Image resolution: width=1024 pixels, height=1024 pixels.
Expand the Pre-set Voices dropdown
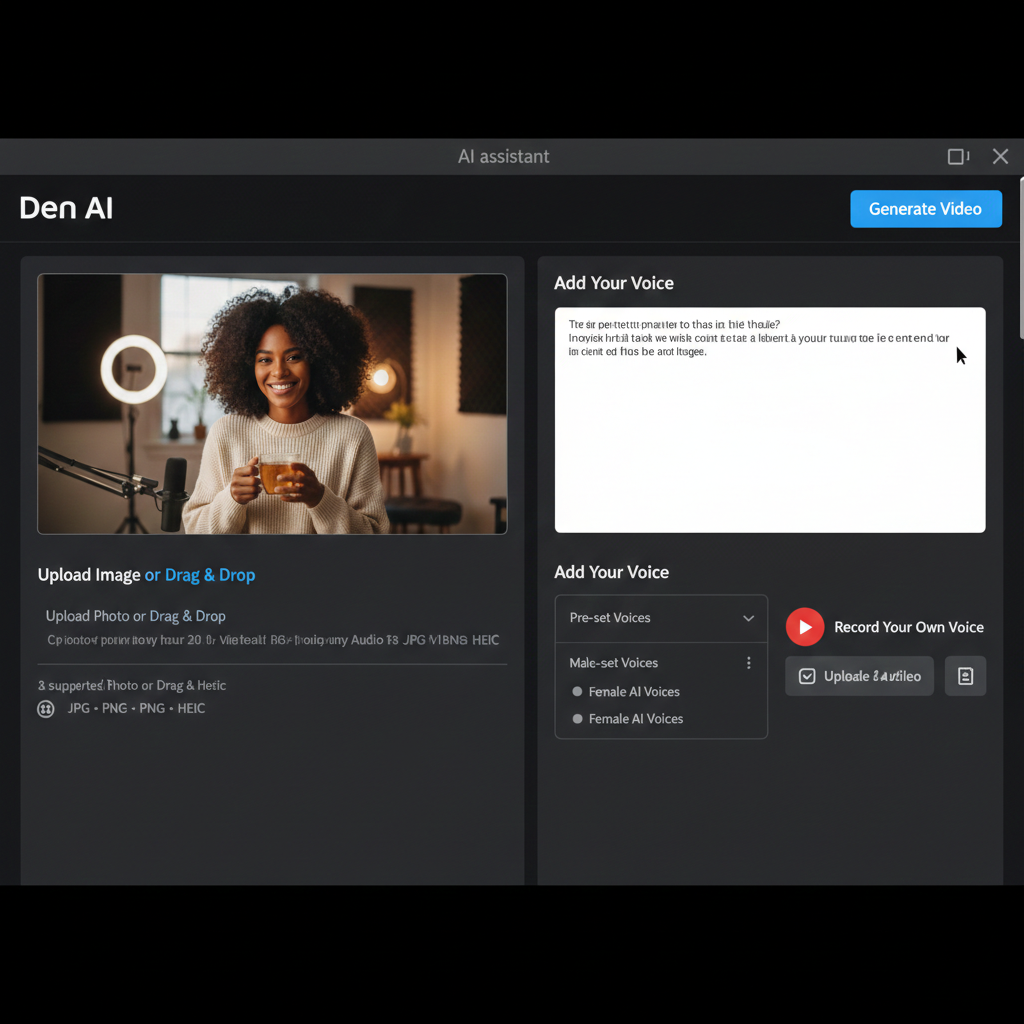pyautogui.click(x=660, y=618)
